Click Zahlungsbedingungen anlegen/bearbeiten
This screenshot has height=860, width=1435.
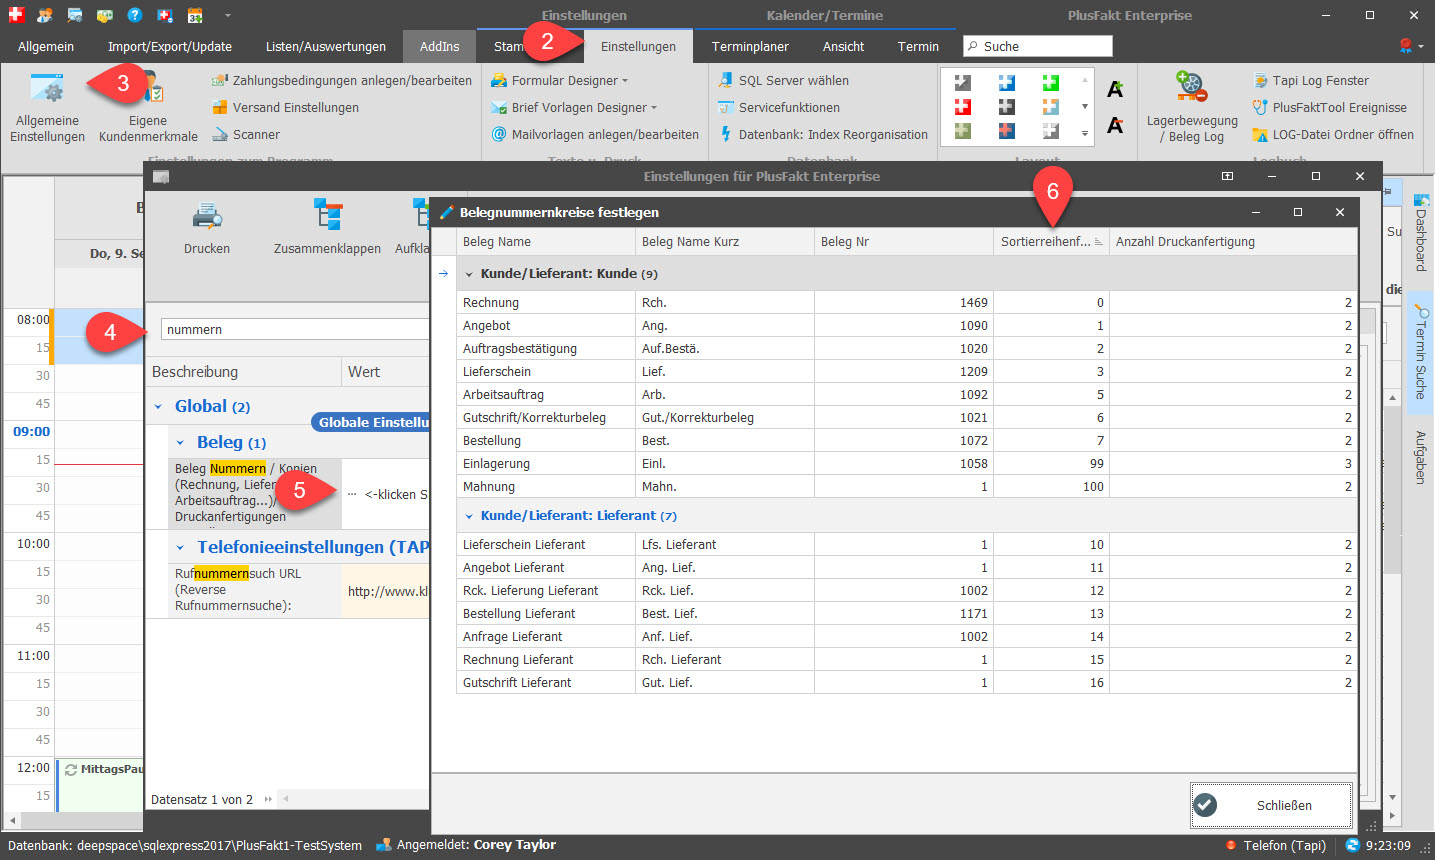click(341, 80)
